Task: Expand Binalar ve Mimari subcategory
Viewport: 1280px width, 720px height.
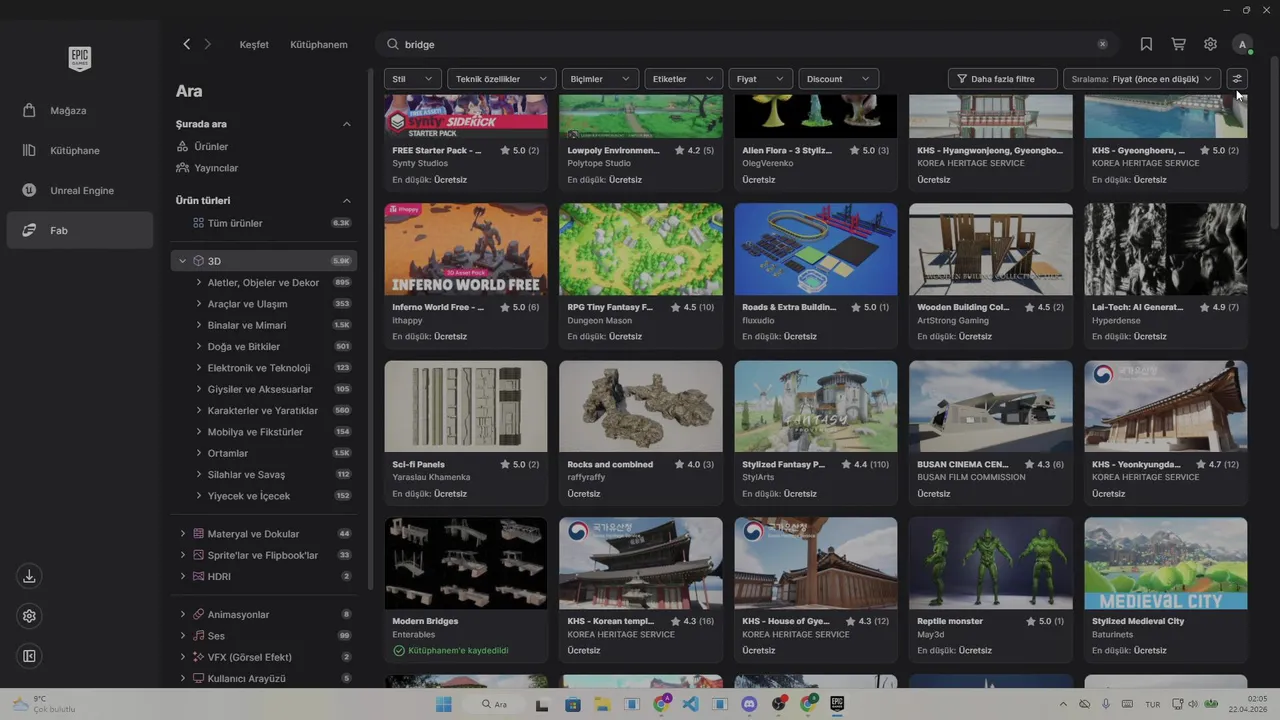Action: (198, 325)
